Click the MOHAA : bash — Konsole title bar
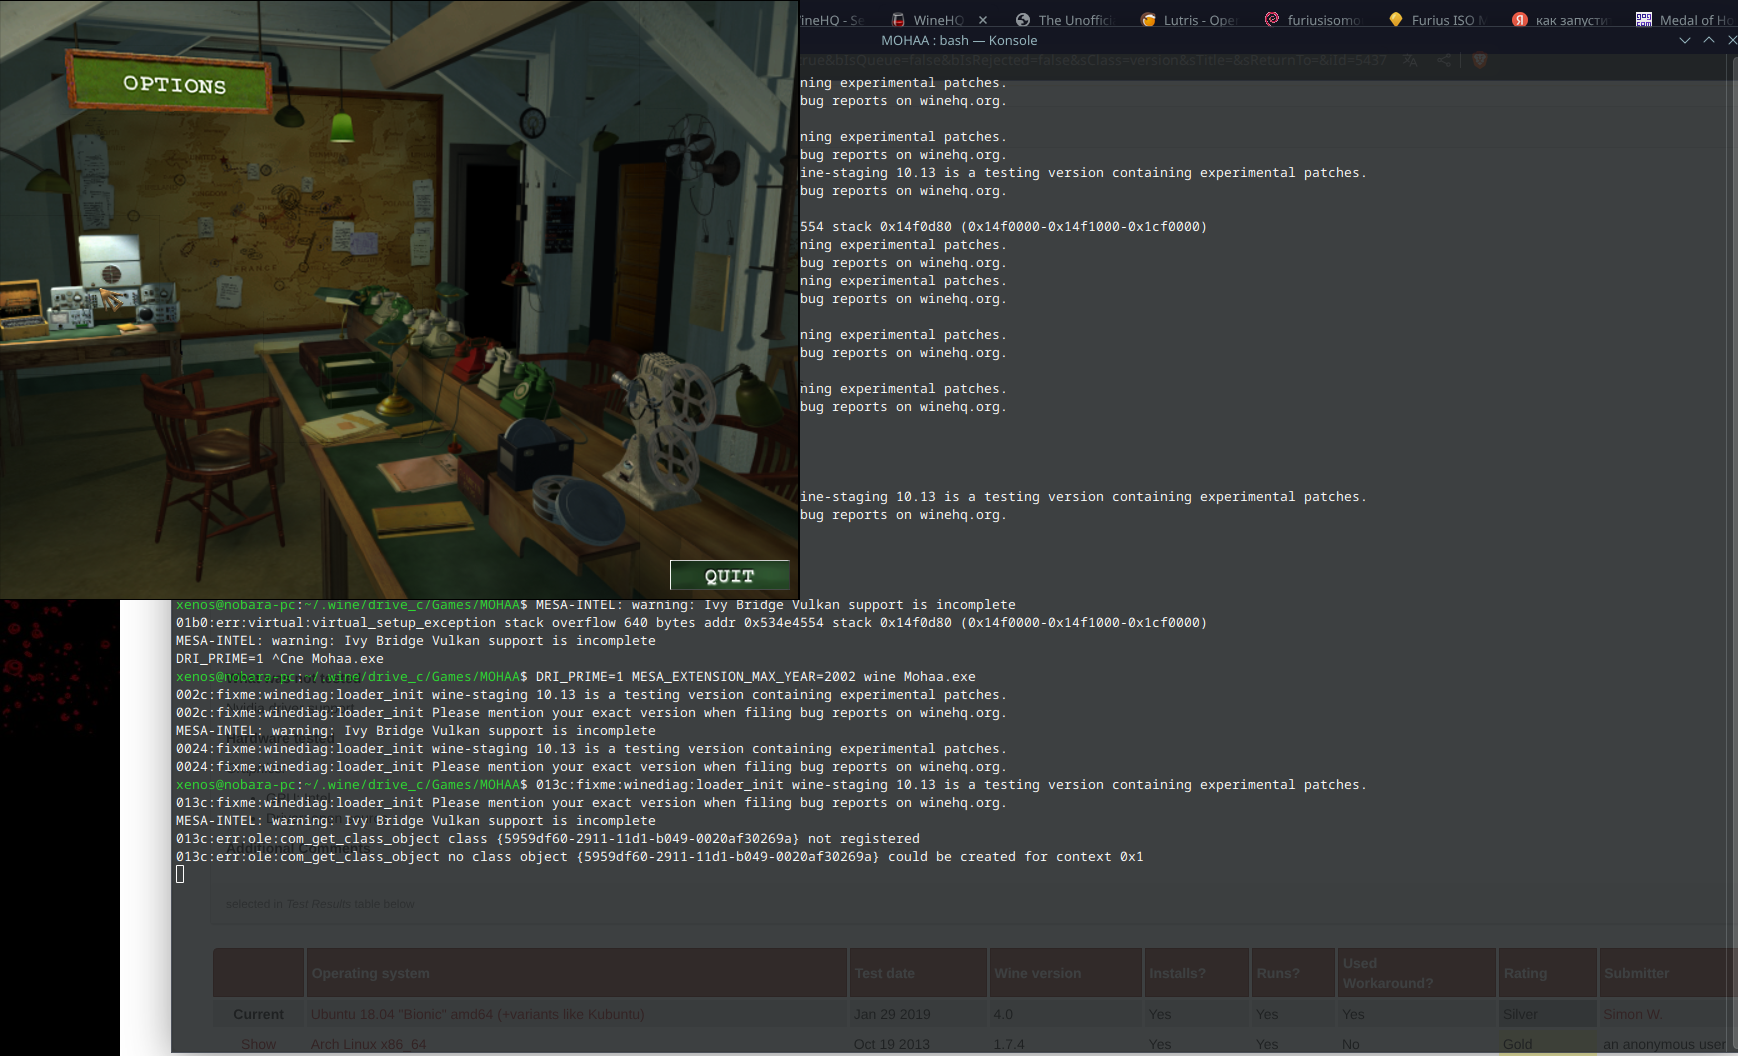Viewport: 1738px width, 1056px height. coord(959,40)
